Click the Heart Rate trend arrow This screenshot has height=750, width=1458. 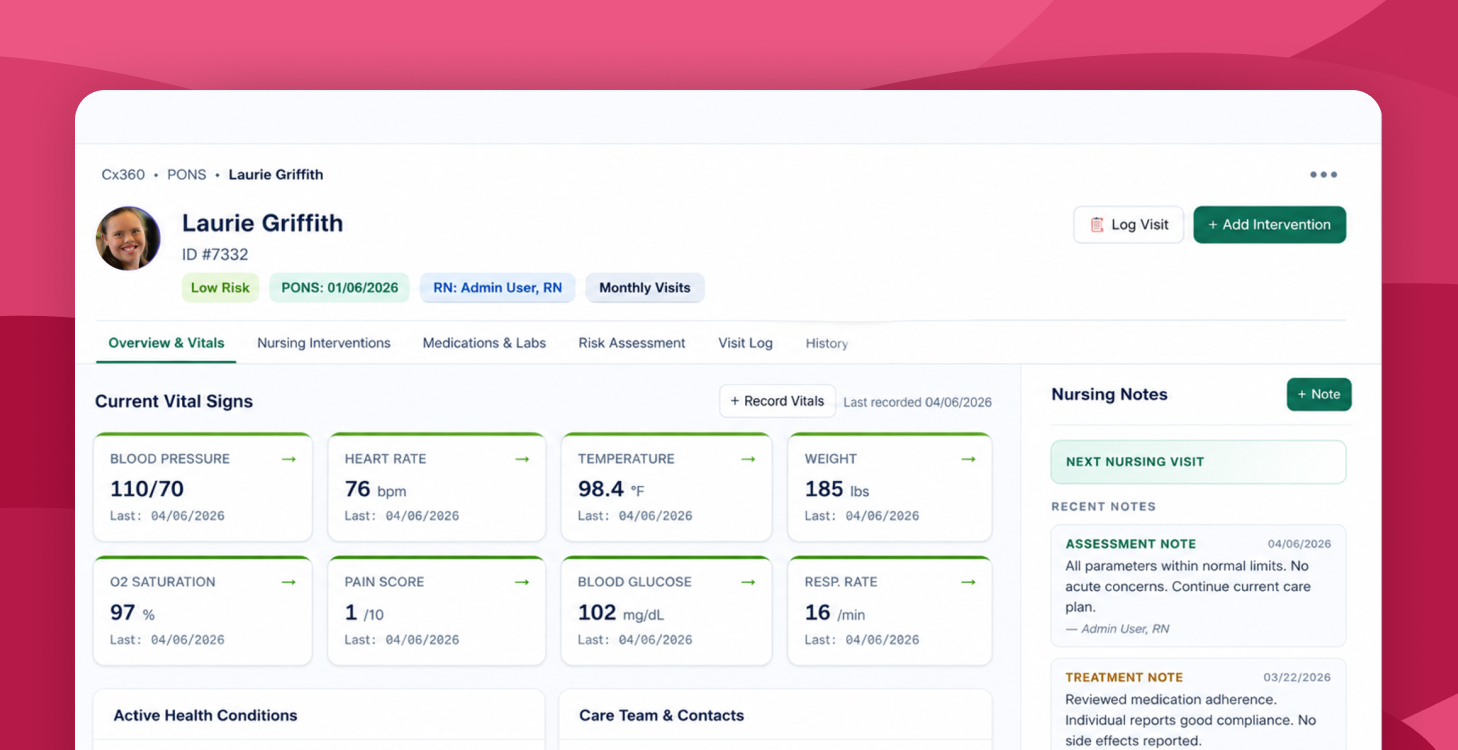(522, 459)
